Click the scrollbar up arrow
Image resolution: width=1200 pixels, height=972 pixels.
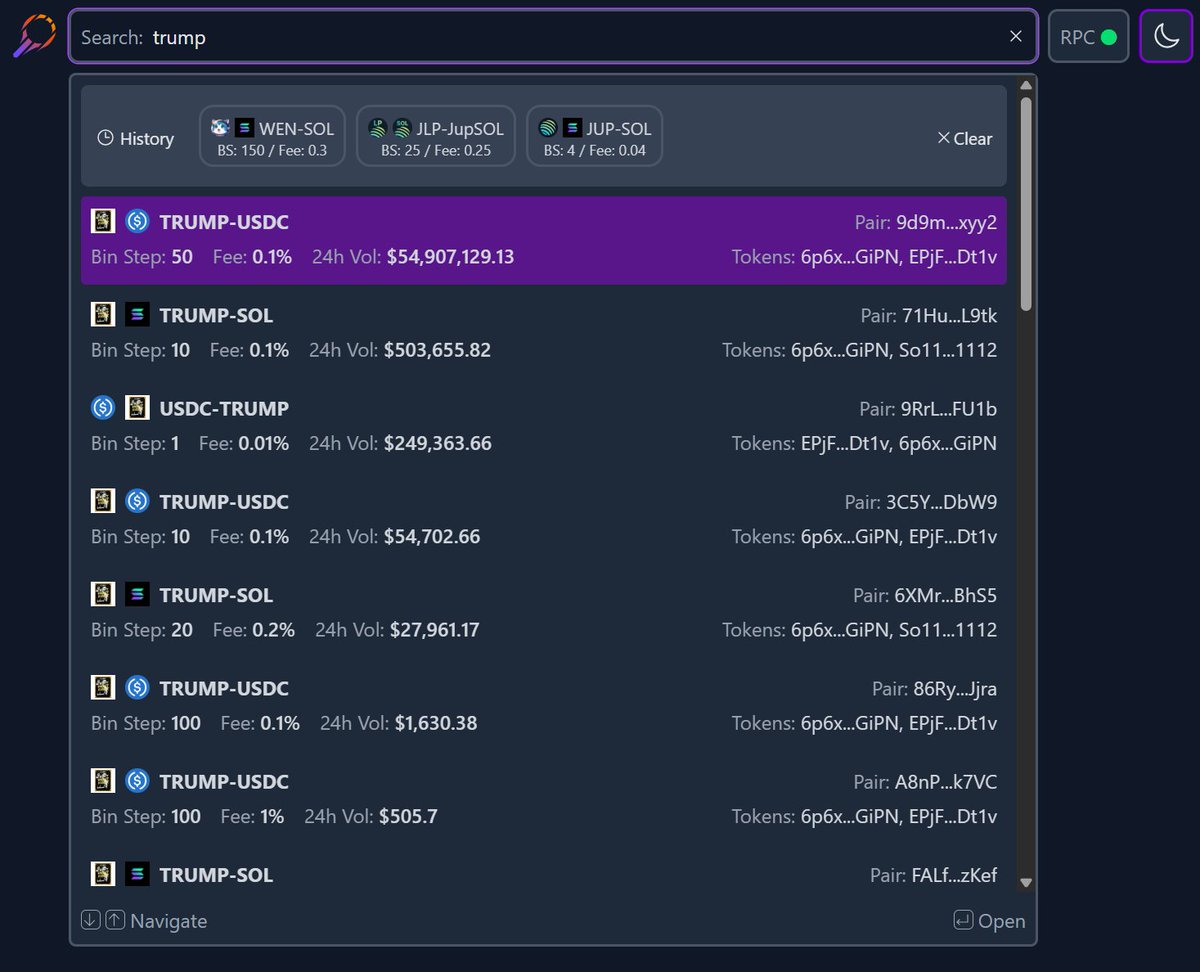point(1025,85)
